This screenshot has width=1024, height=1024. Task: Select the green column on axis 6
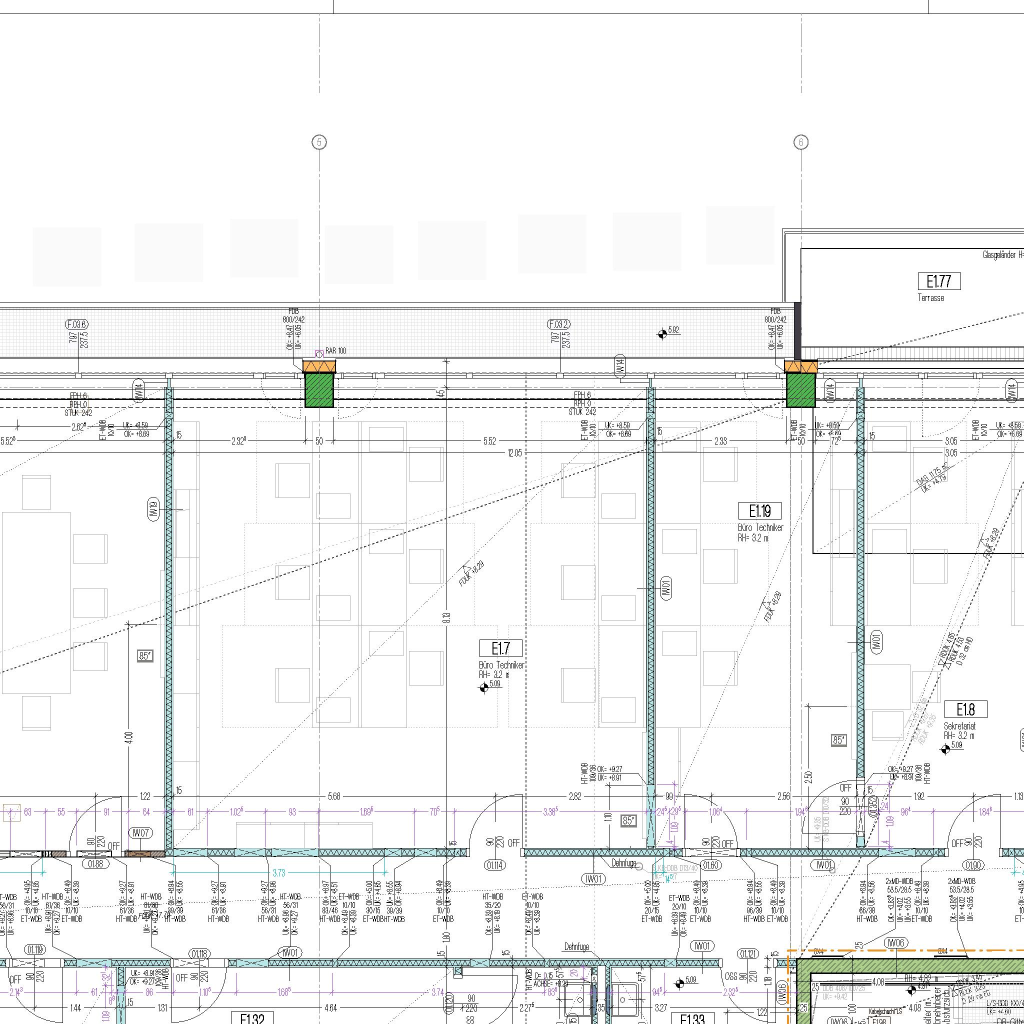(x=801, y=390)
